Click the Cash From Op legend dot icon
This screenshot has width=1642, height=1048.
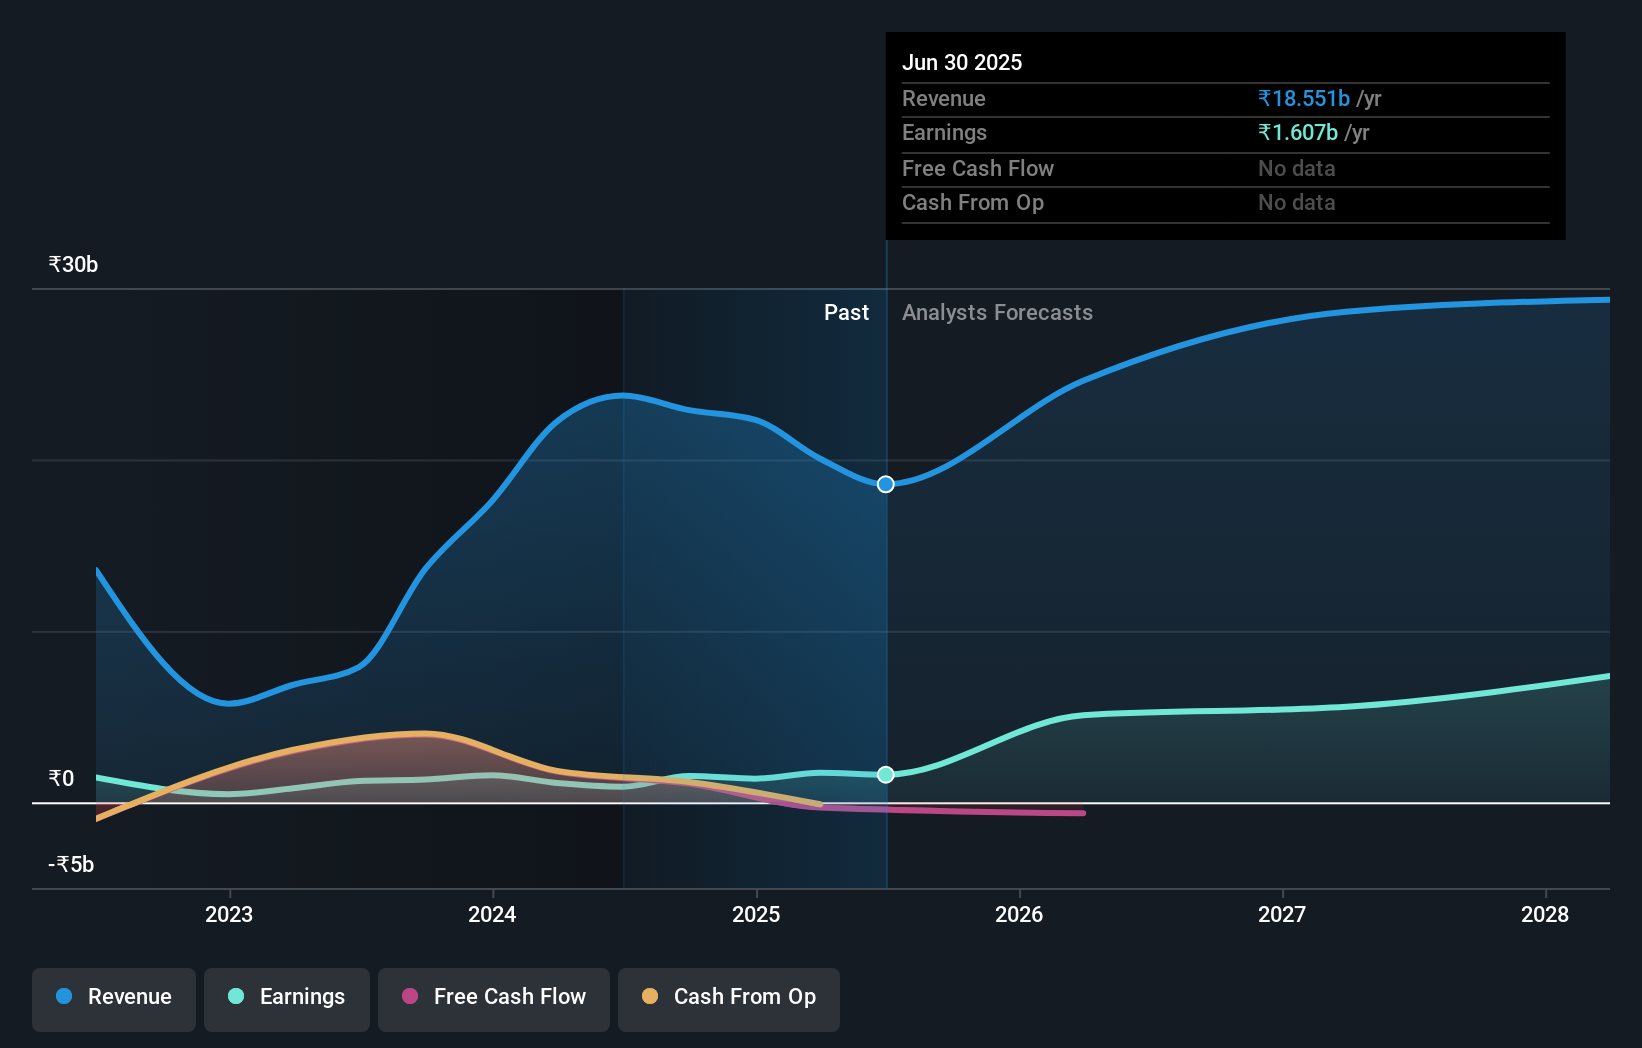click(x=650, y=996)
